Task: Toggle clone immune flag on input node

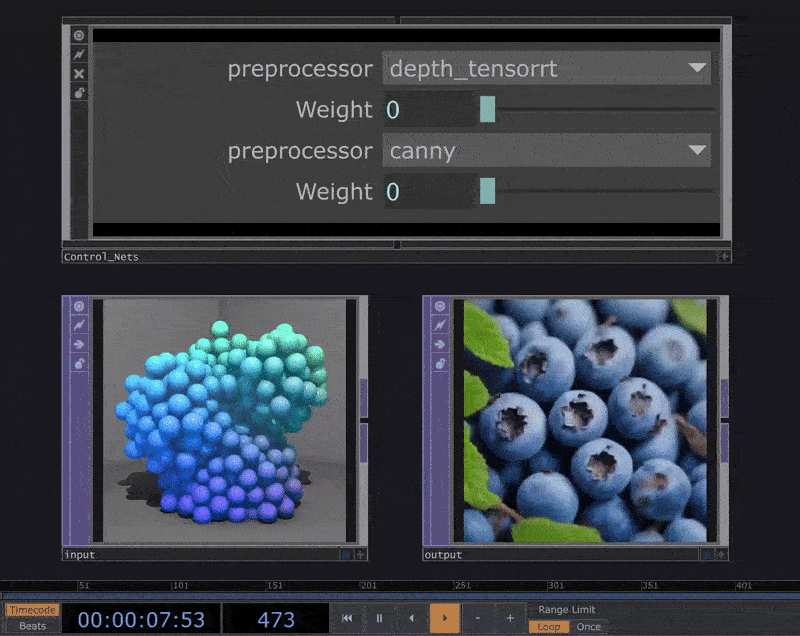Action: click(79, 325)
